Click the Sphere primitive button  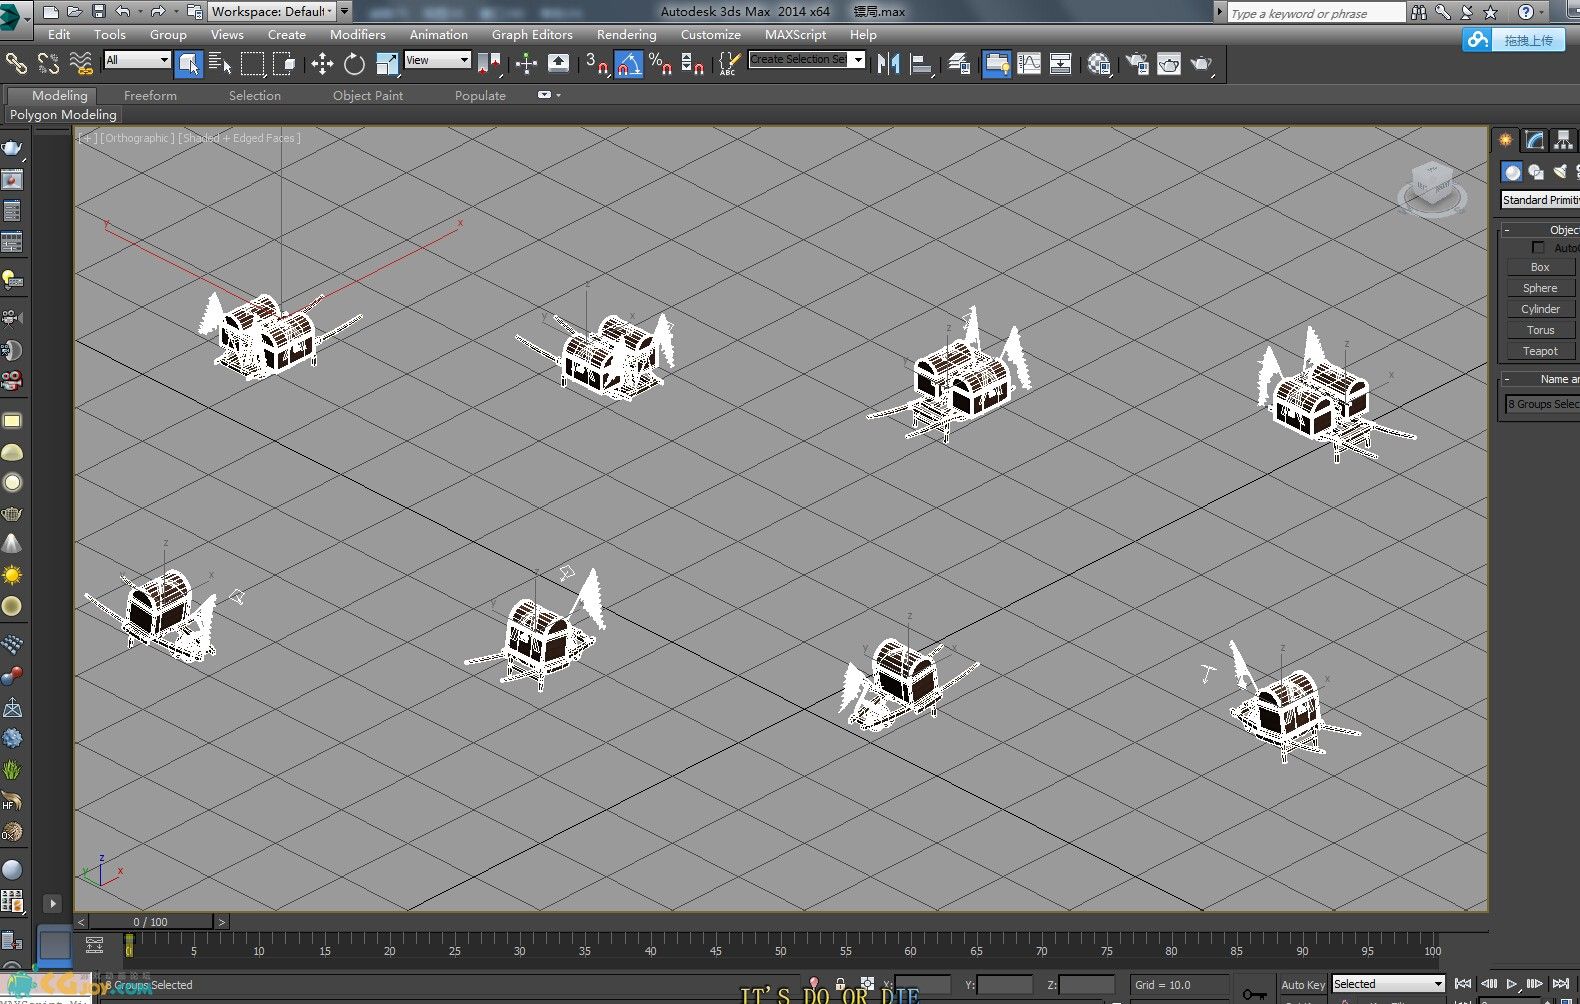pyautogui.click(x=1540, y=288)
